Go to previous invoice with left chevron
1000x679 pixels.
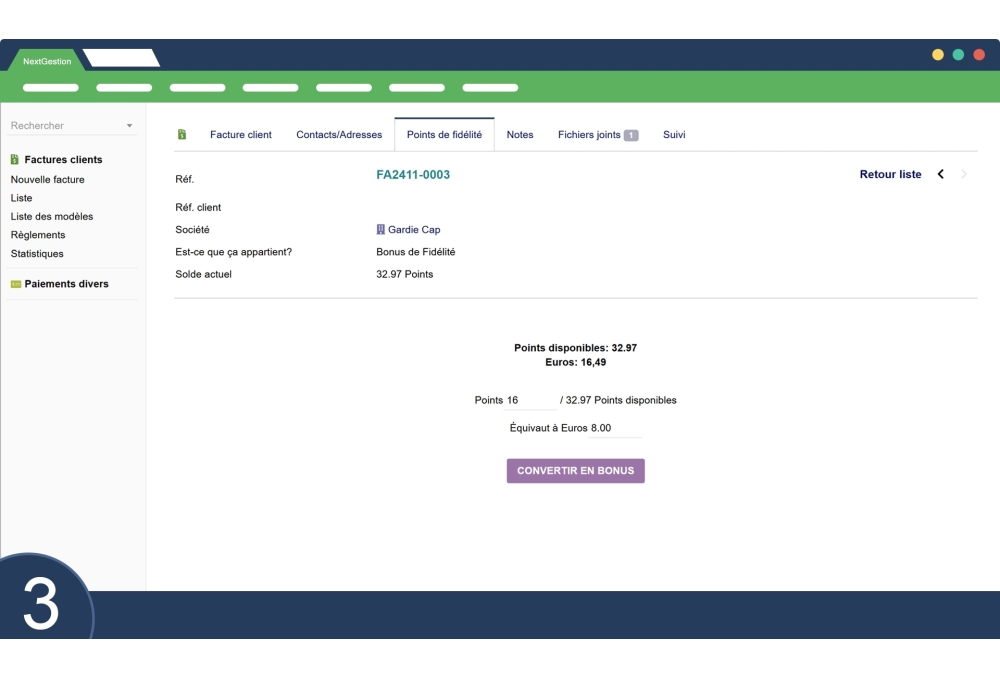pyautogui.click(x=940, y=175)
